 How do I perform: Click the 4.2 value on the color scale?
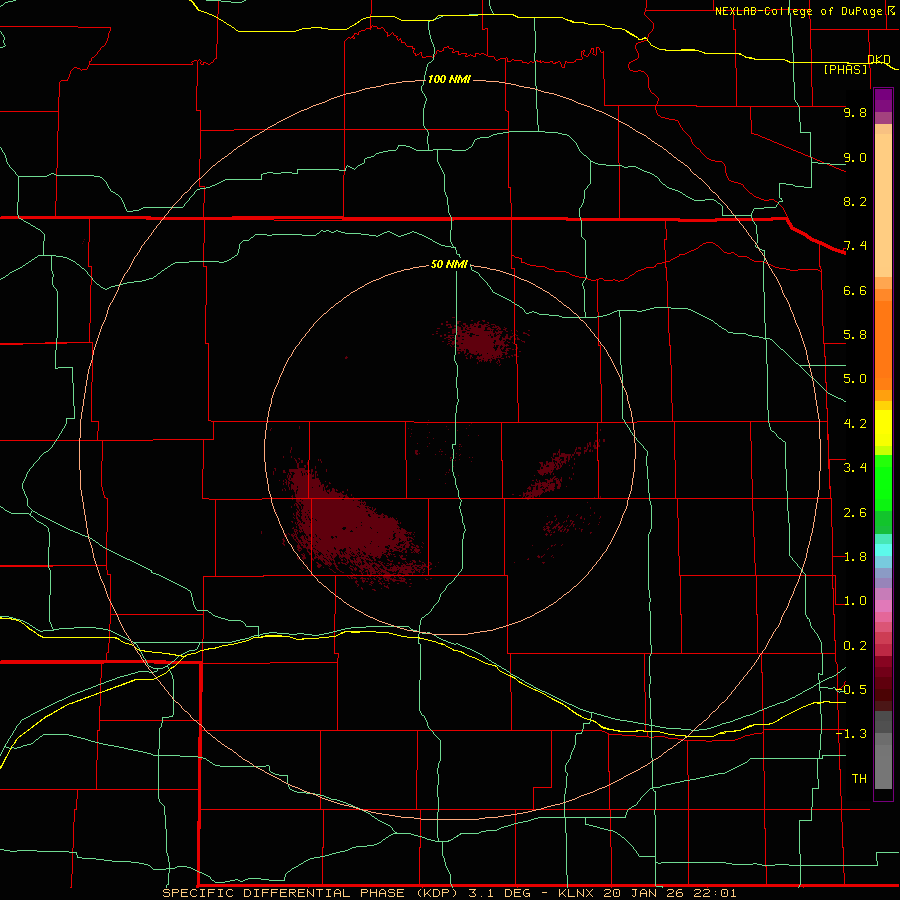(855, 424)
